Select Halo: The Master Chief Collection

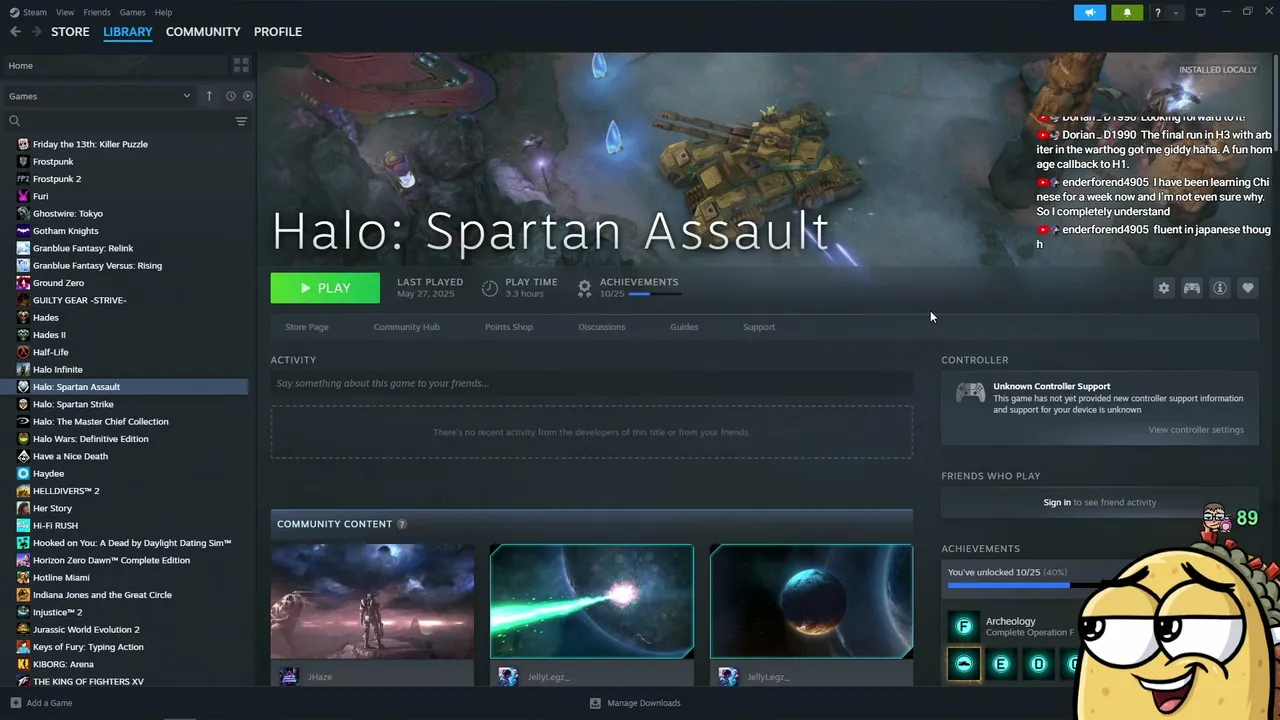(101, 422)
